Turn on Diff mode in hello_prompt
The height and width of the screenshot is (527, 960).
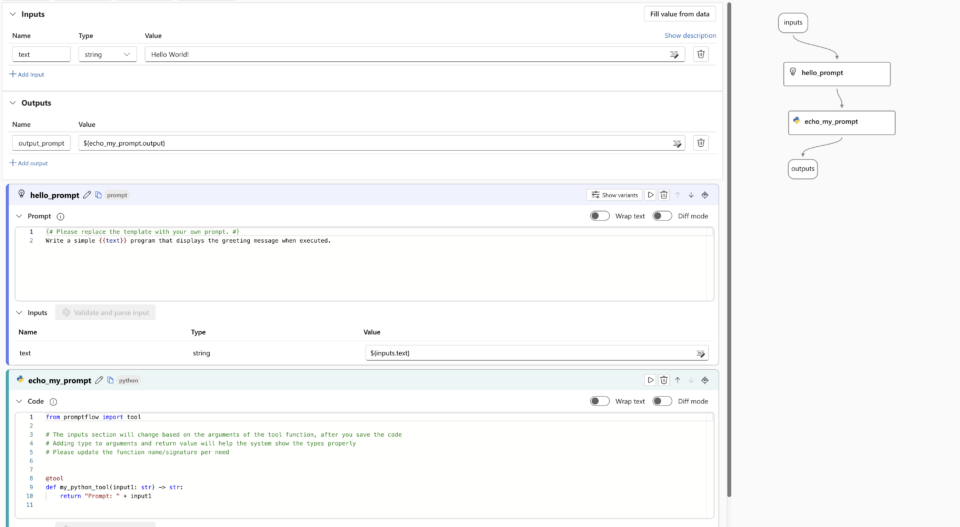coord(661,216)
